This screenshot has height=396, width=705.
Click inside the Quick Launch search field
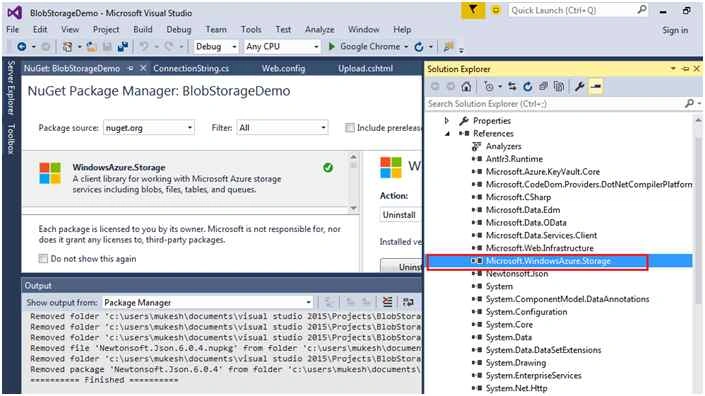(x=572, y=10)
